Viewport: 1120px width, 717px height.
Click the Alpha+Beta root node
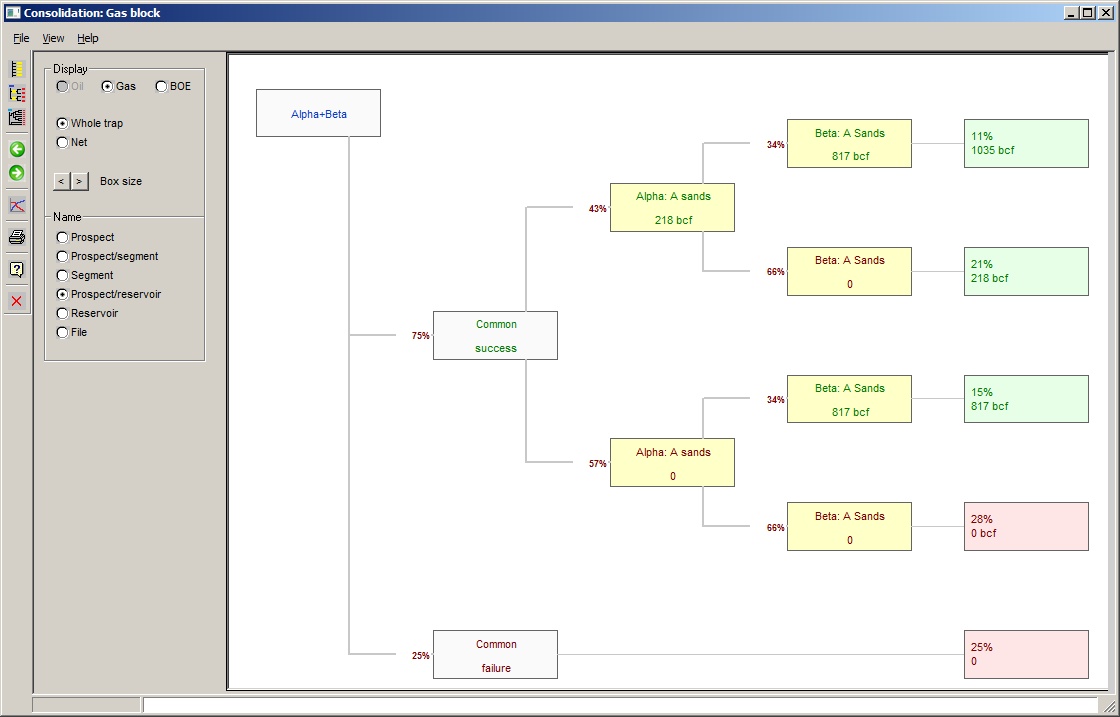[318, 113]
